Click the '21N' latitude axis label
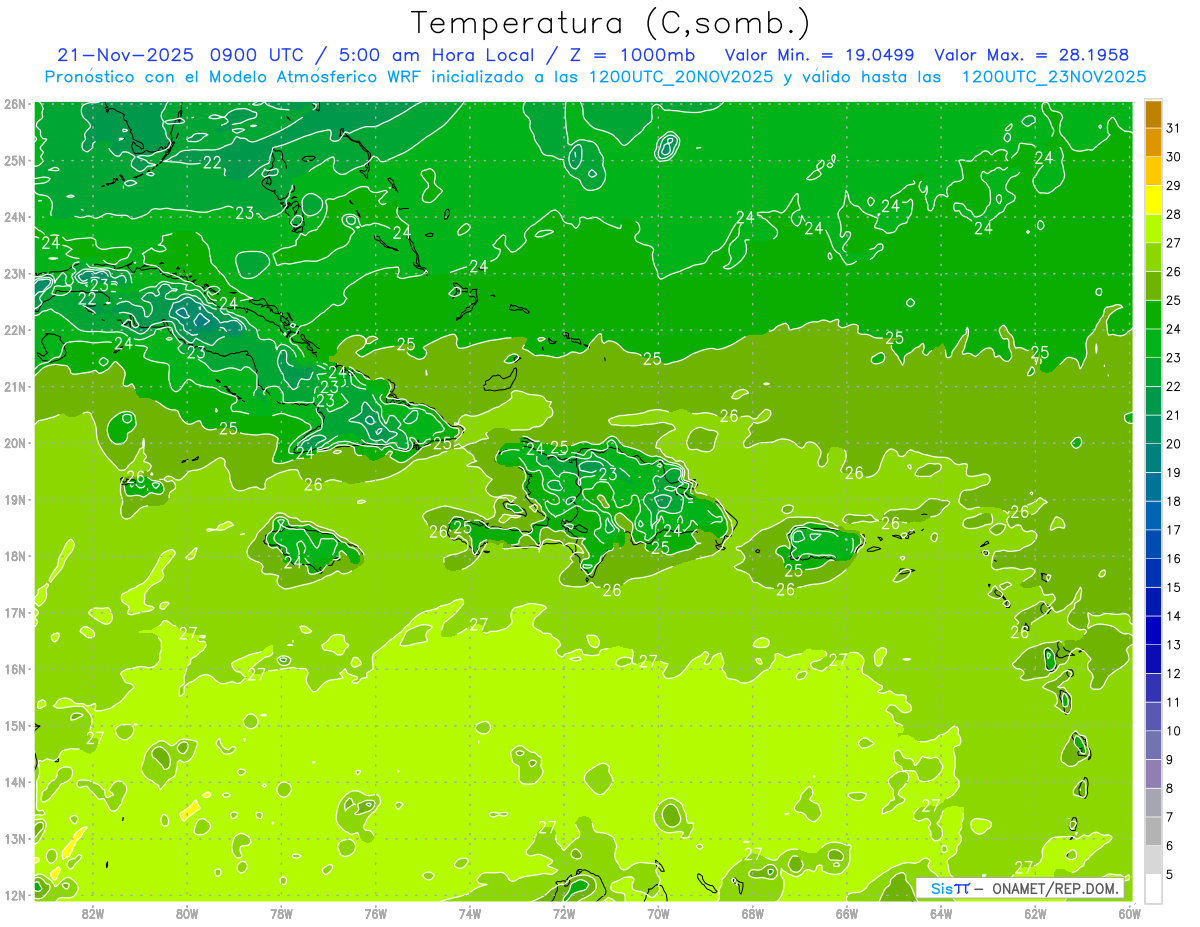1200x927 pixels. point(15,387)
